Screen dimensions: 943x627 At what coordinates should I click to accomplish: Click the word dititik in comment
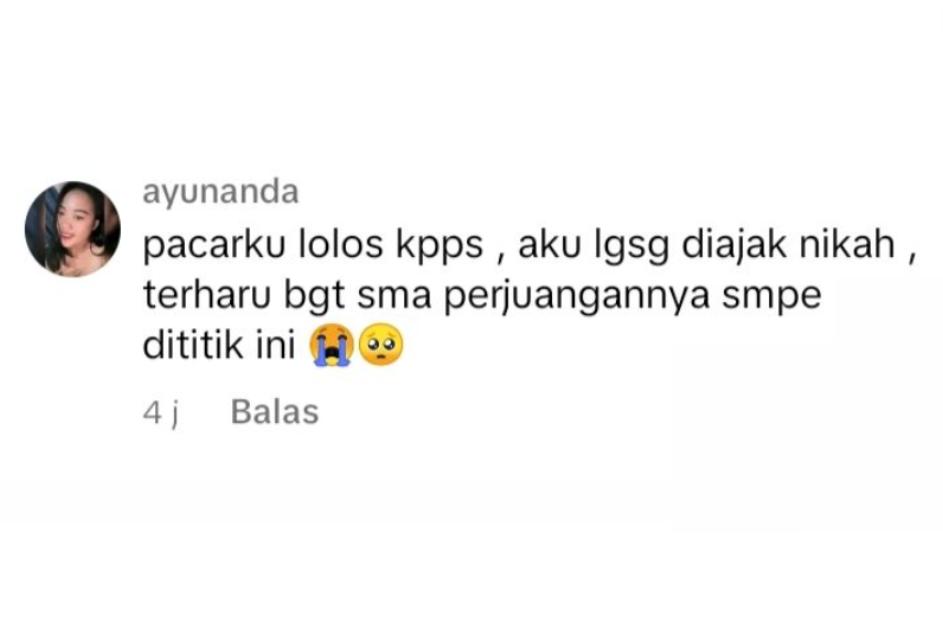point(193,345)
